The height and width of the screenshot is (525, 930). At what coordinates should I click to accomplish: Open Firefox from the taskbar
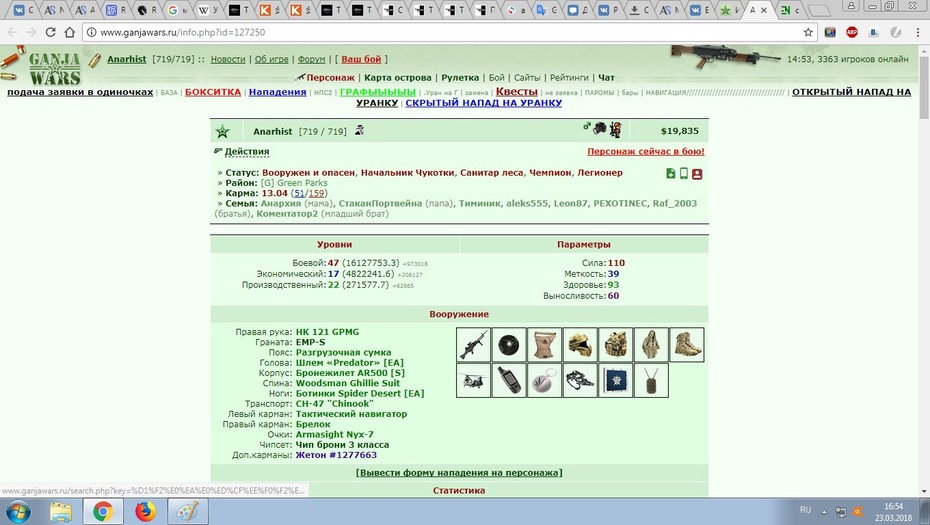(x=145, y=511)
